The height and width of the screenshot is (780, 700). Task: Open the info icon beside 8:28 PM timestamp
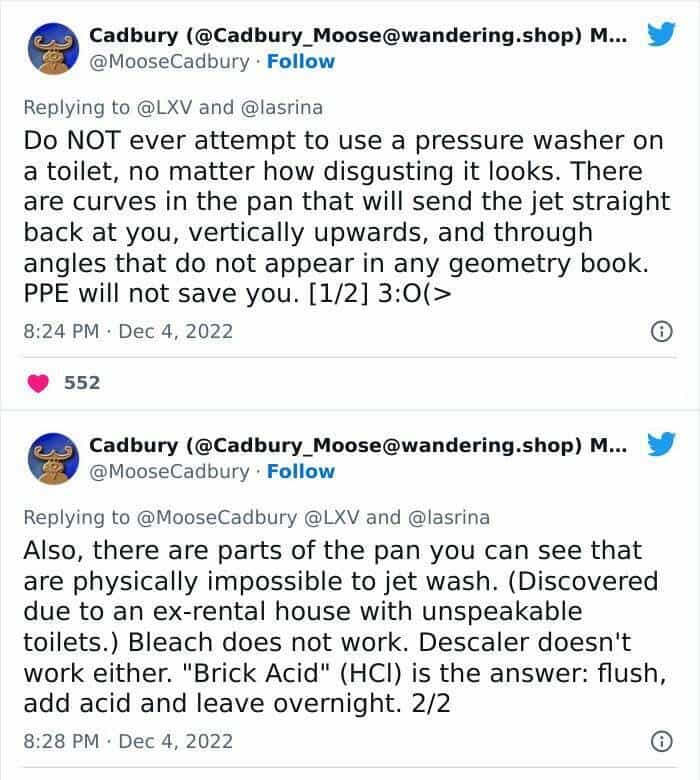click(x=660, y=741)
